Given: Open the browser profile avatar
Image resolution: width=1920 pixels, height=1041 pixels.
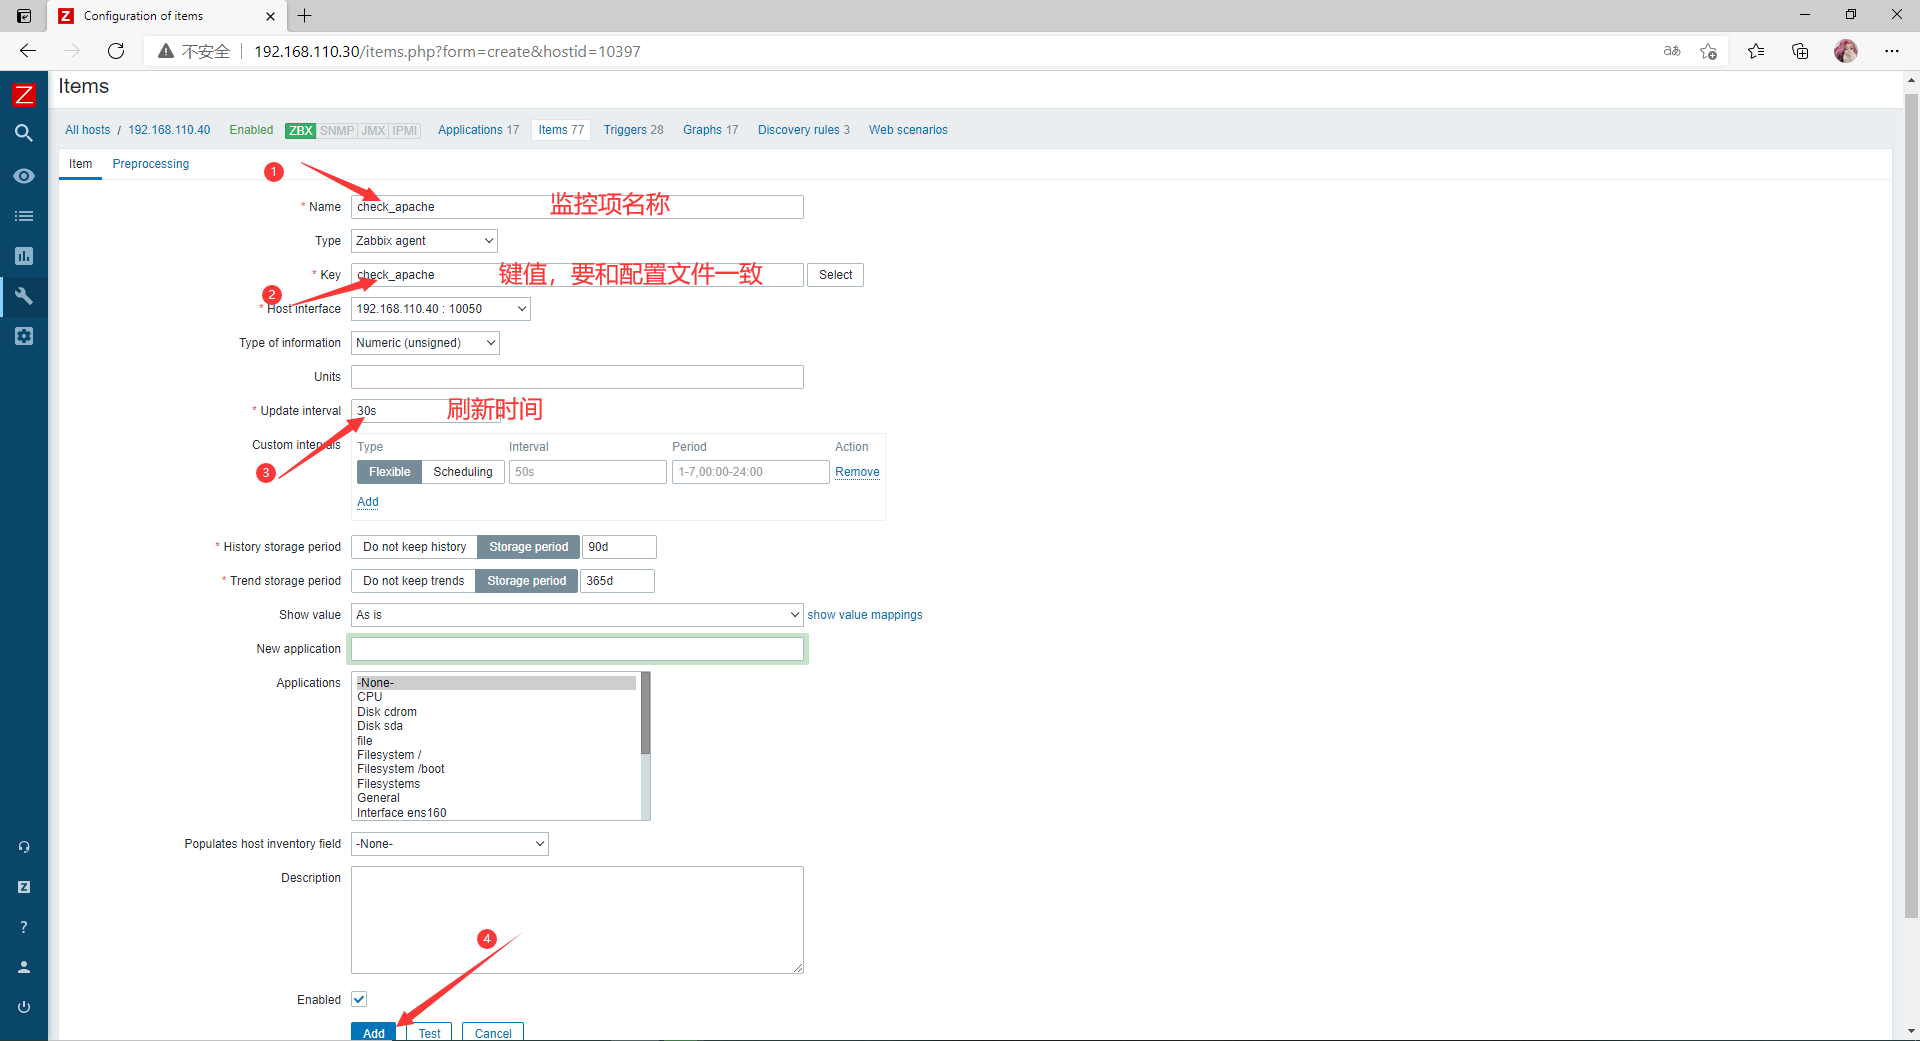Looking at the screenshot, I should (x=1846, y=51).
